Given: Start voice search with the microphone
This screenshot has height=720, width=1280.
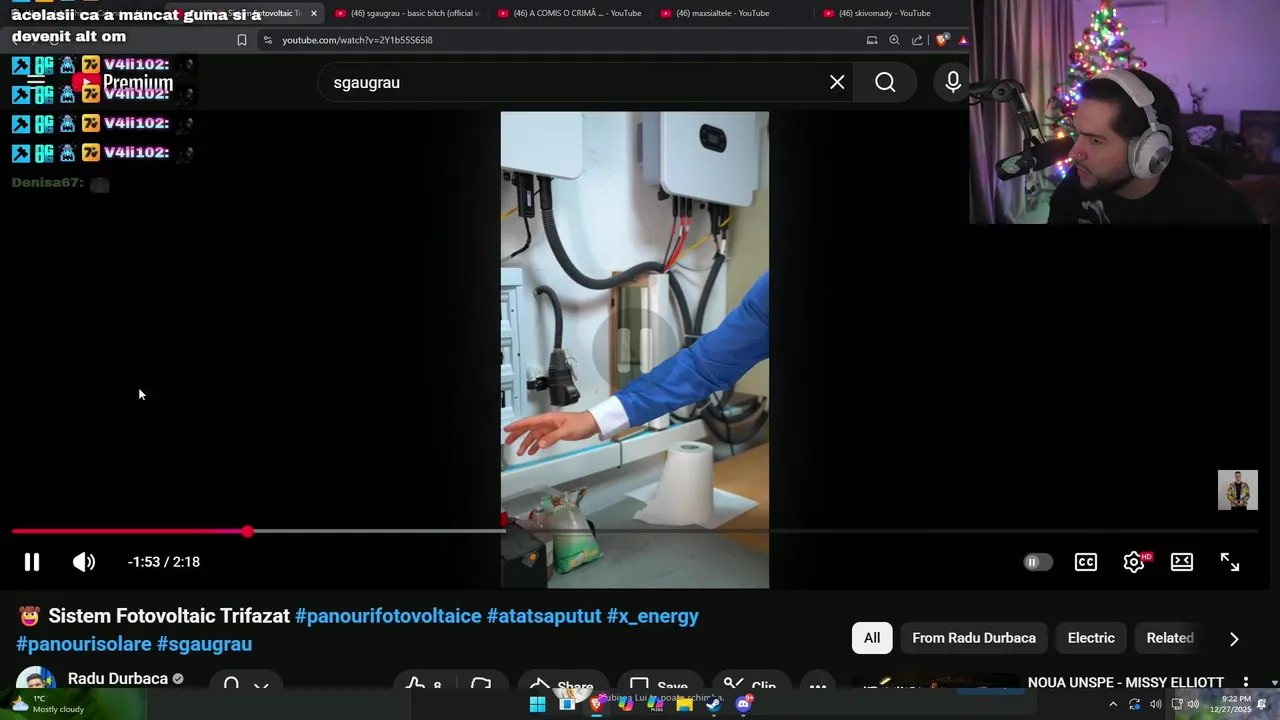Looking at the screenshot, I should coord(953,82).
